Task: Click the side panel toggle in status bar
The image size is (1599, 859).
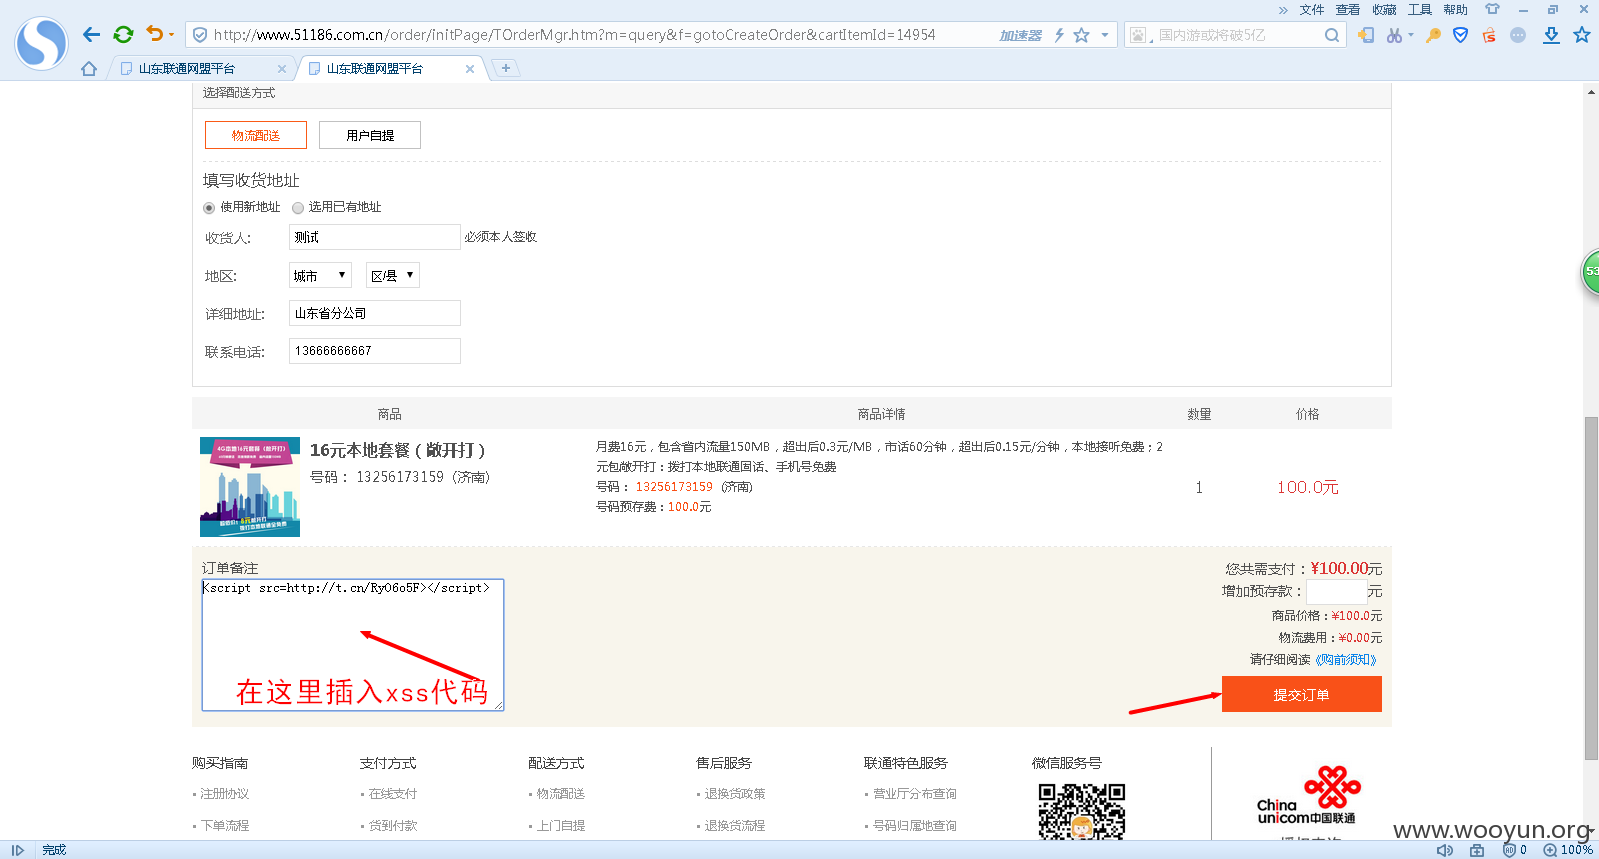Action: [x=17, y=850]
